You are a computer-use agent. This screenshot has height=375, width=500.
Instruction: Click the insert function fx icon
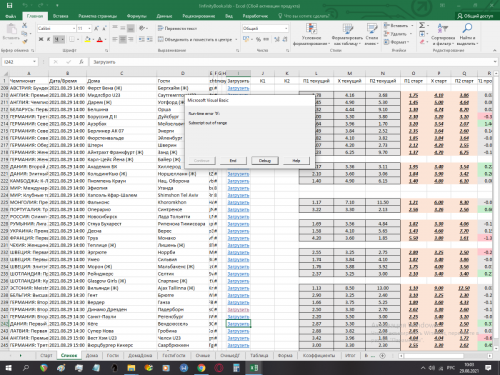point(81,62)
